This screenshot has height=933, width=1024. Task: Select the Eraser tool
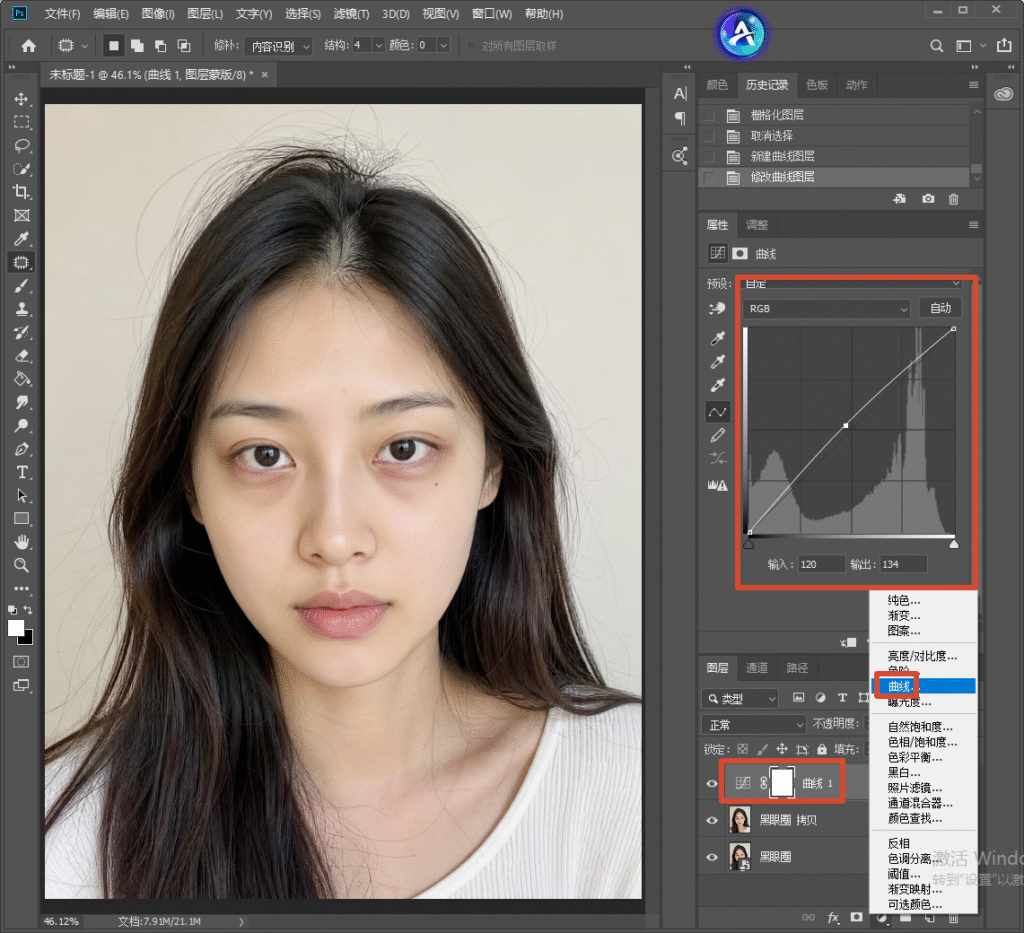[x=22, y=356]
